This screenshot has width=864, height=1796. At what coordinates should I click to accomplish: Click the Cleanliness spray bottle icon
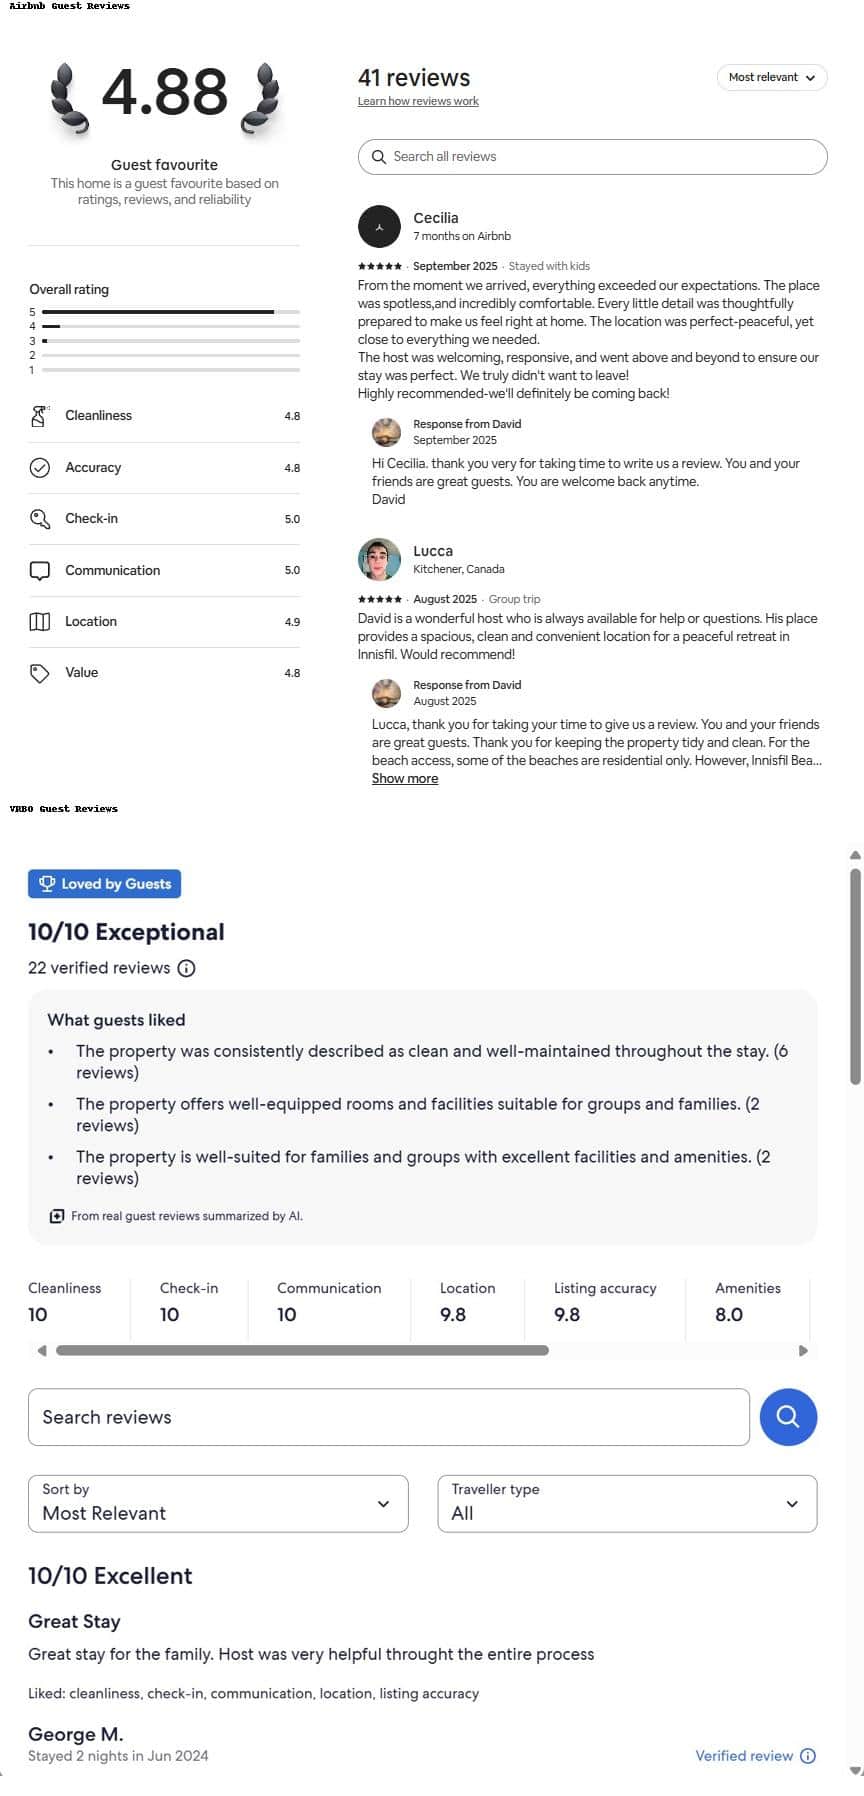click(x=40, y=416)
